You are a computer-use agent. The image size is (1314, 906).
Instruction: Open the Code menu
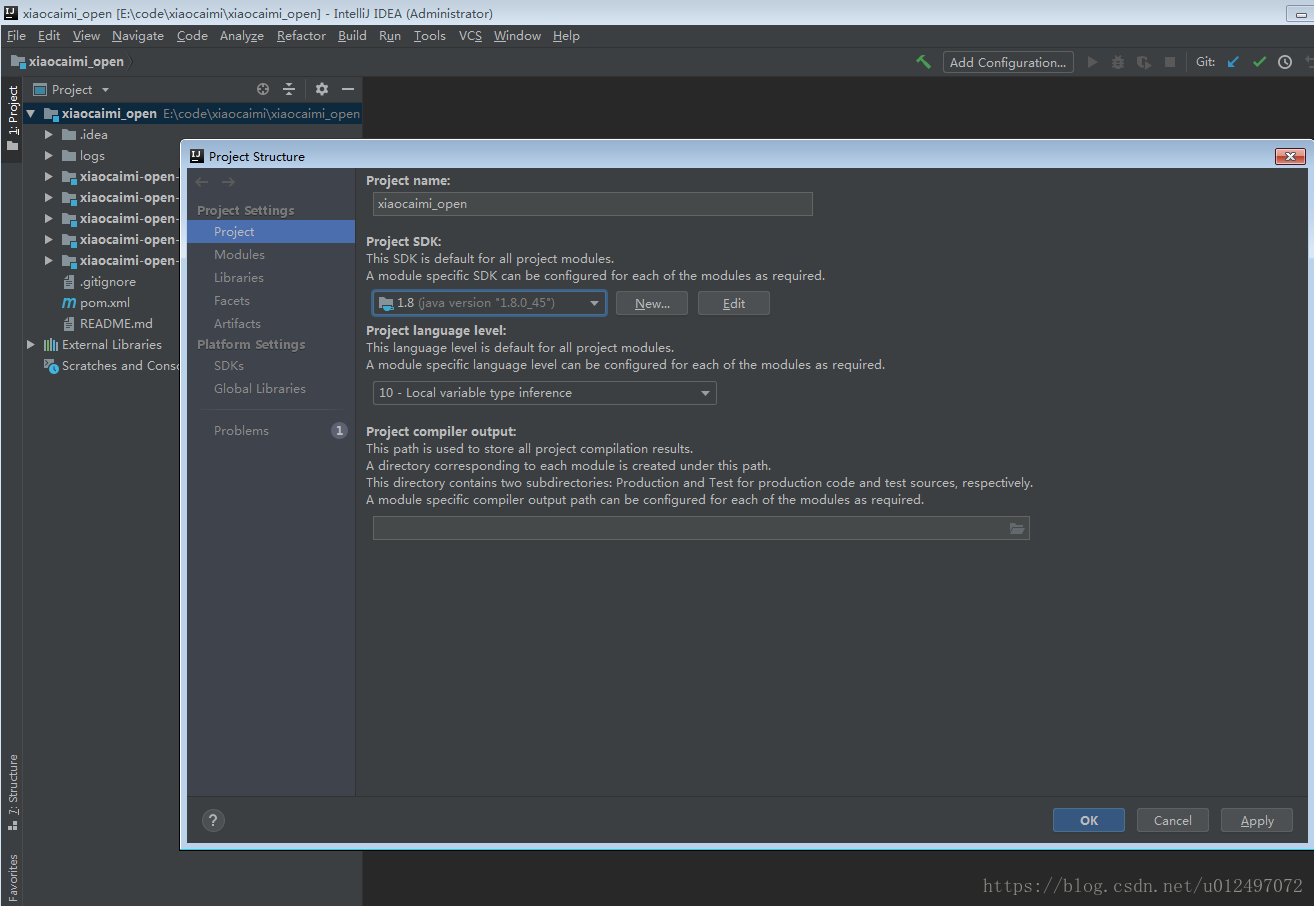(192, 36)
